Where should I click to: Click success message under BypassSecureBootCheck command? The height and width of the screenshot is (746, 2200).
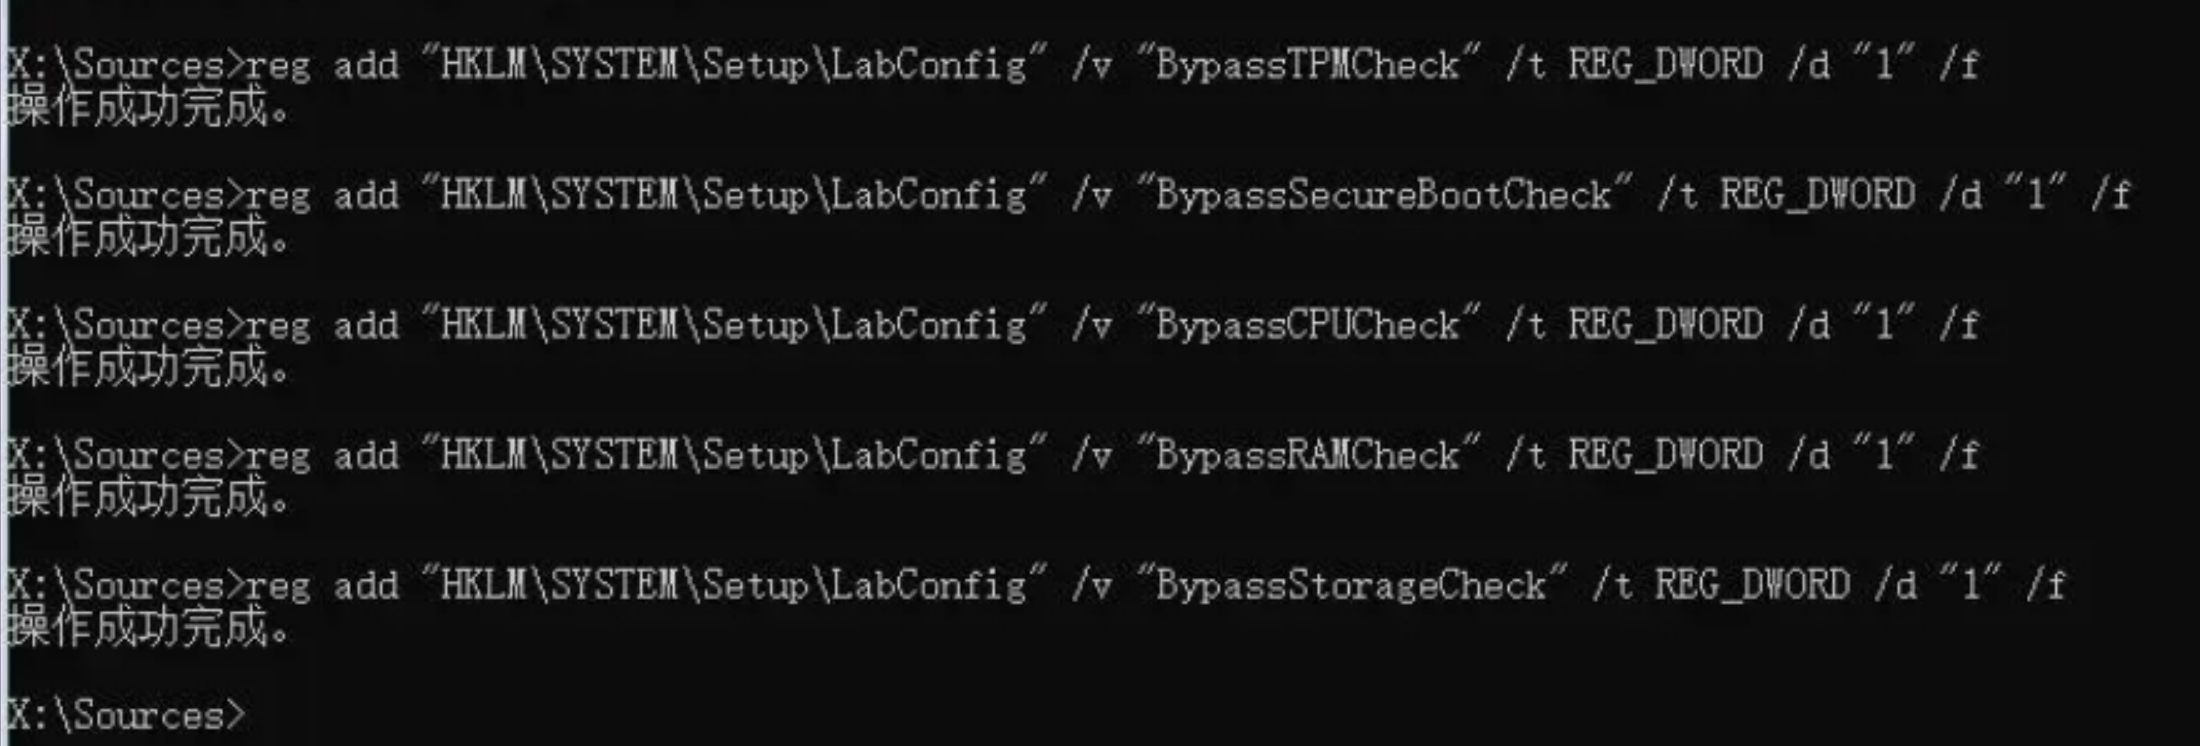tap(148, 237)
